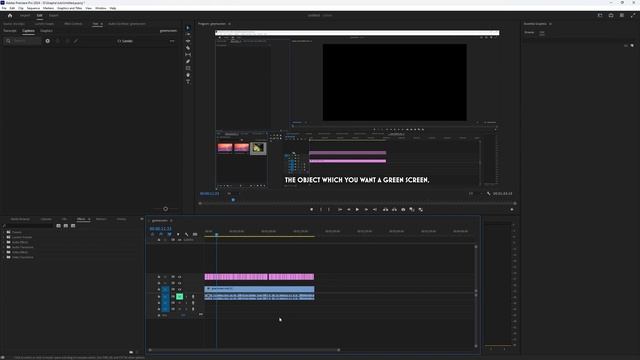Select the Razor tool
640x360 pixels.
[188, 48]
